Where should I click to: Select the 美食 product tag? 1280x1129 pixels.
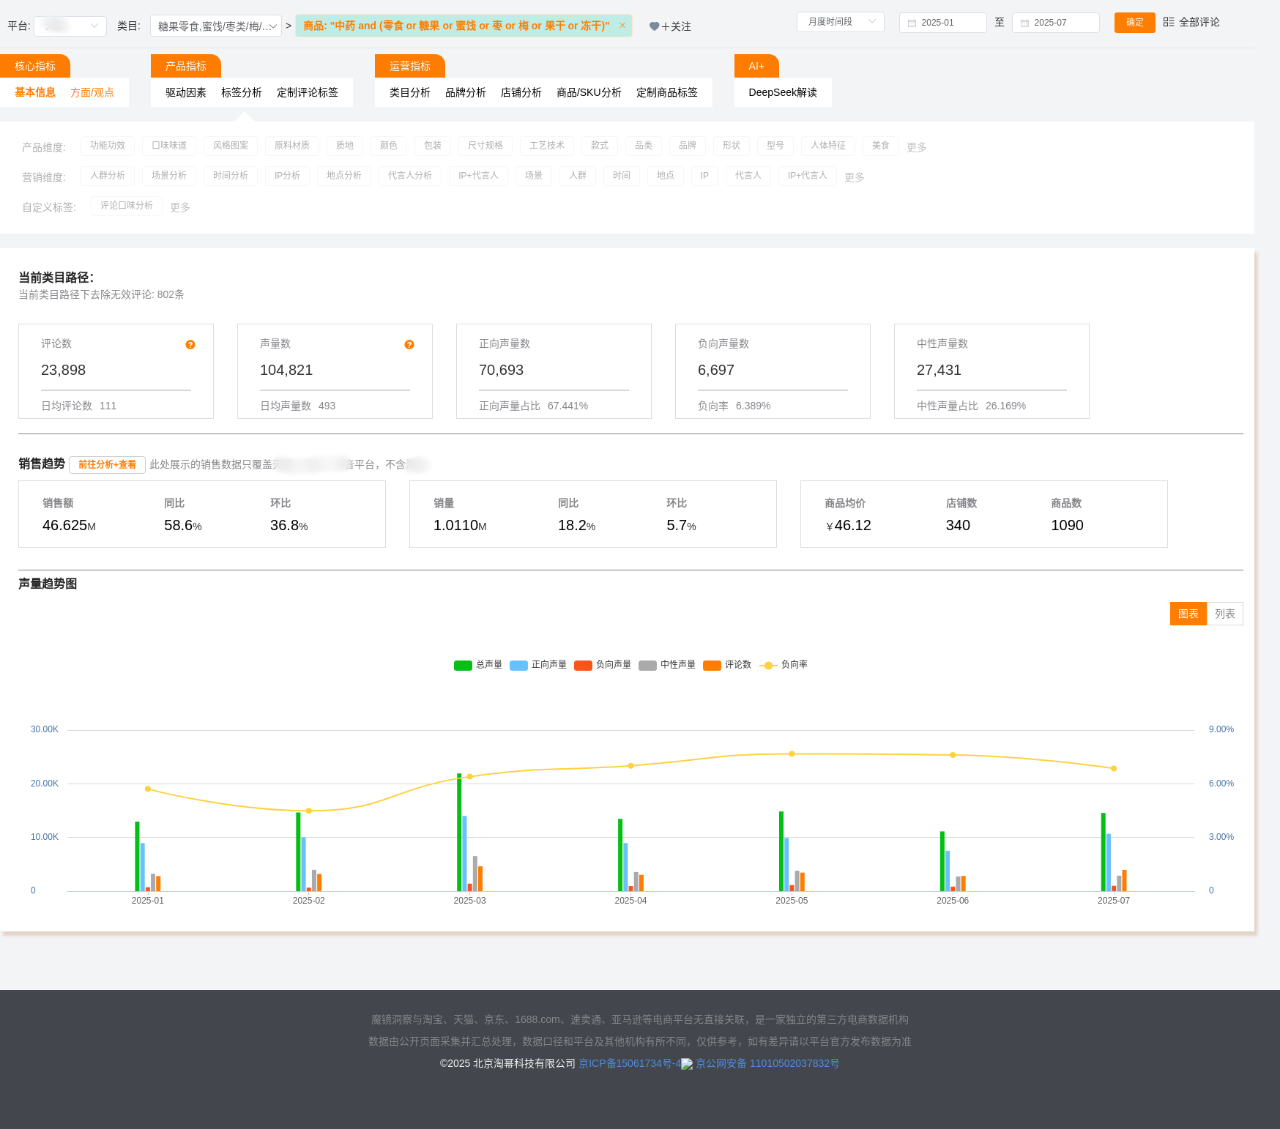point(880,146)
